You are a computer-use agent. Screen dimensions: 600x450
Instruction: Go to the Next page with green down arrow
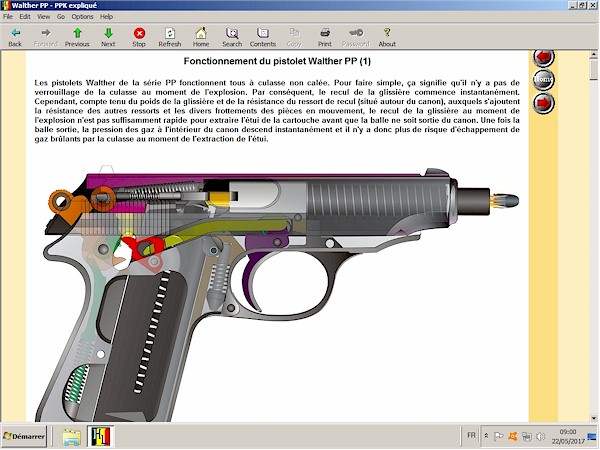click(x=108, y=37)
